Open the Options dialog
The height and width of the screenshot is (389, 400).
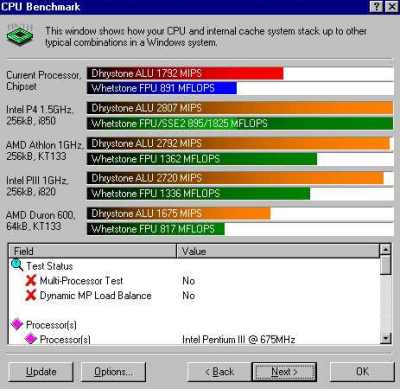113,372
